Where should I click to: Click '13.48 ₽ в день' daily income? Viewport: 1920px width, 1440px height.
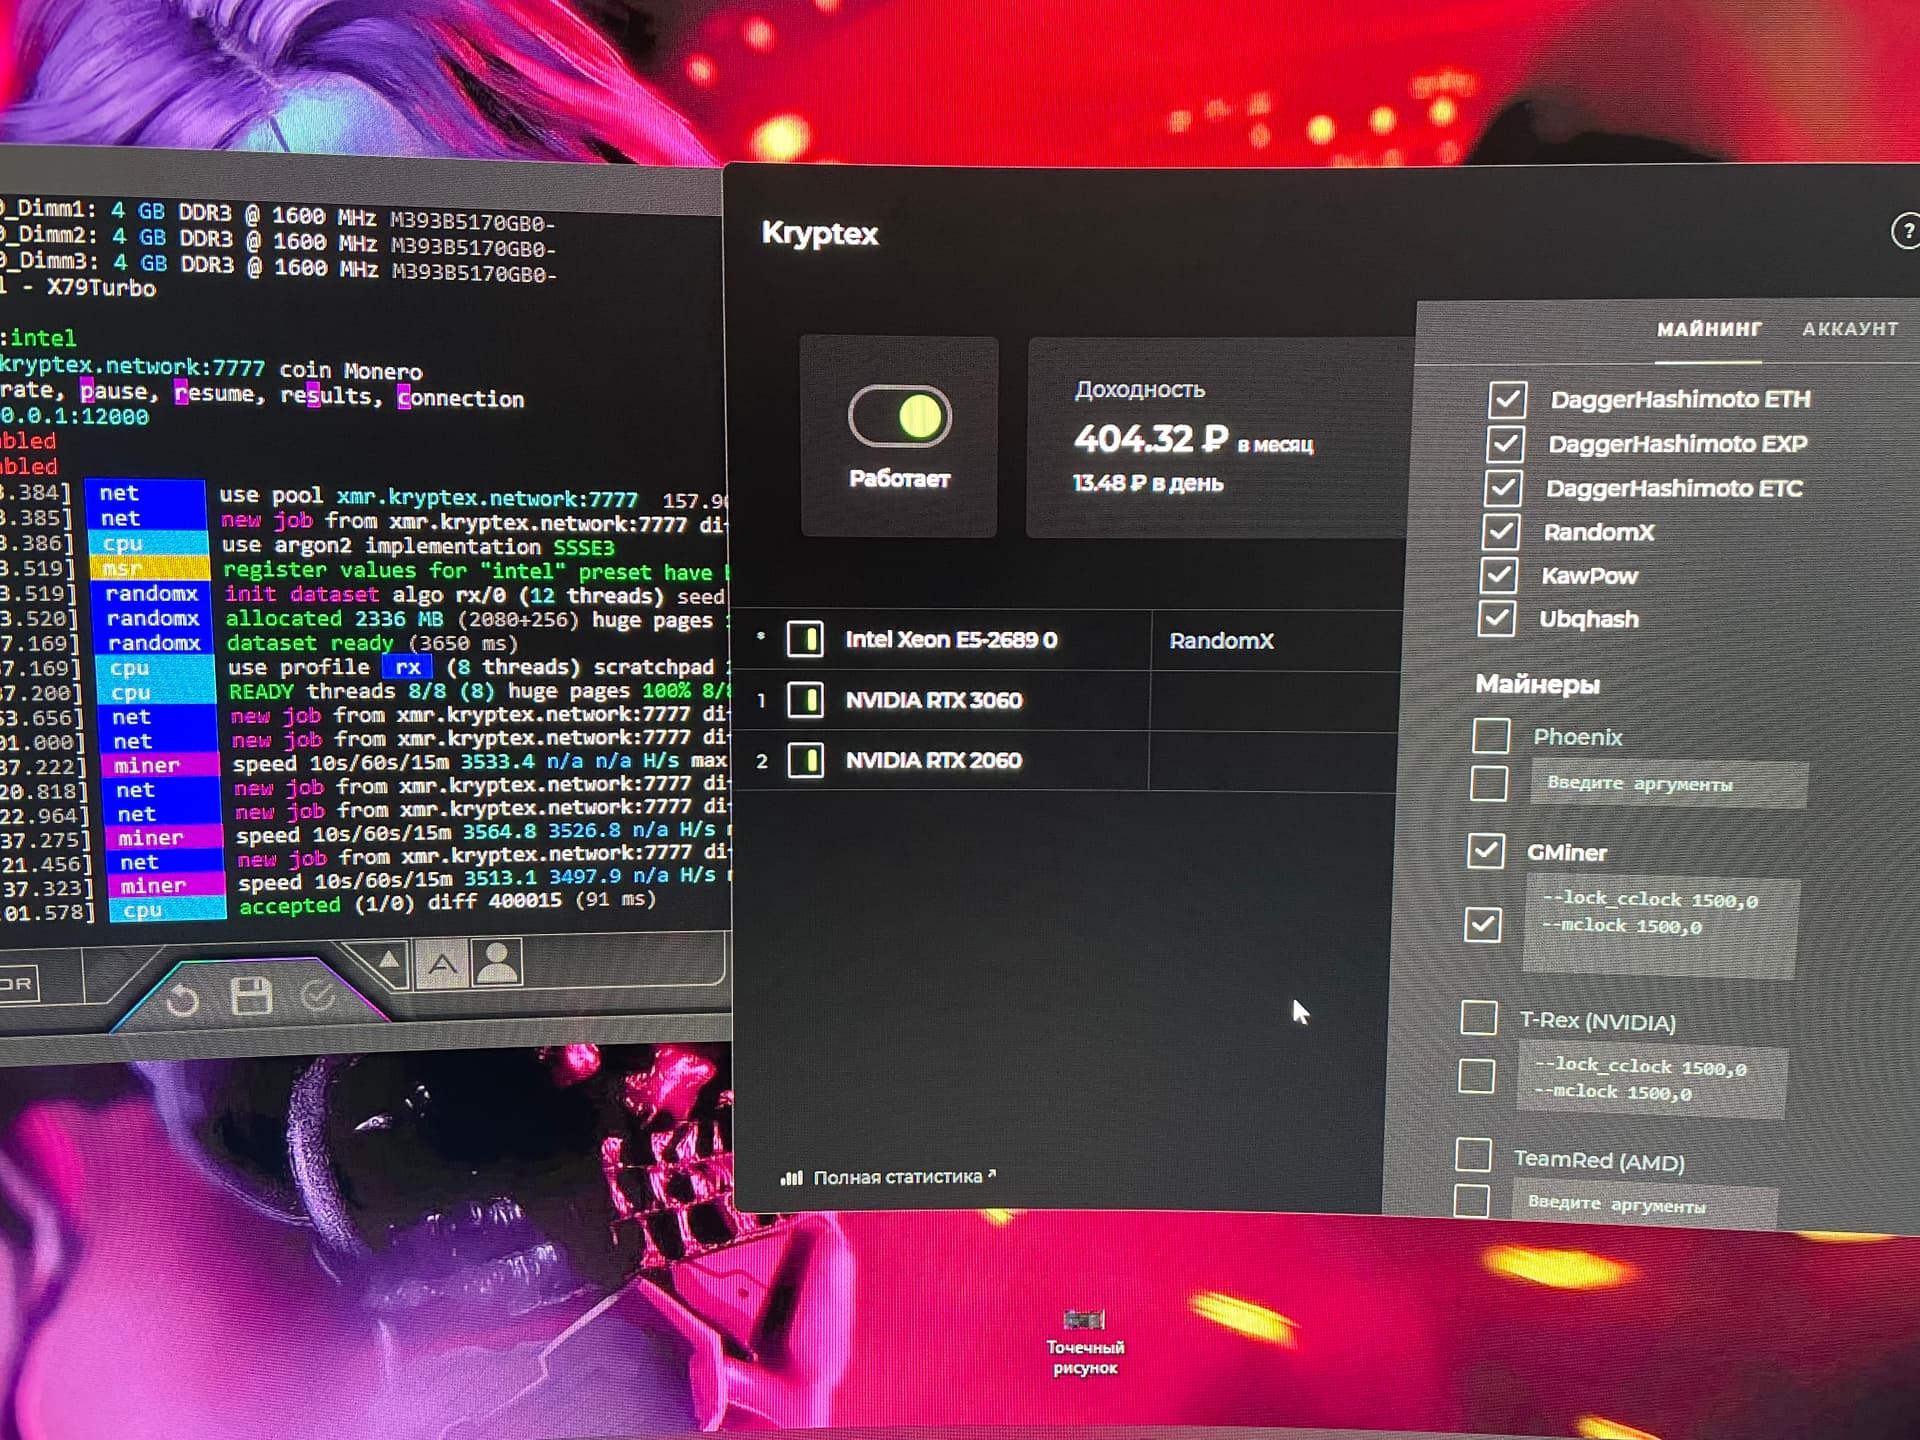1148,483
